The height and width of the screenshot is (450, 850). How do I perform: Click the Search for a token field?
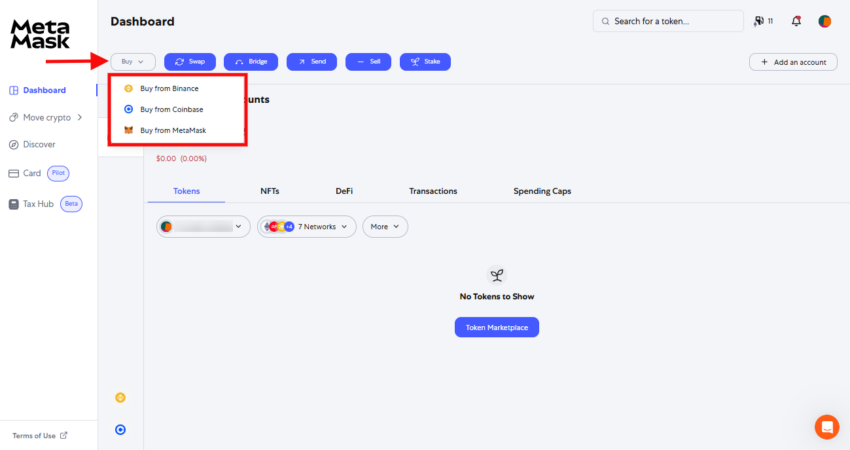tap(668, 21)
